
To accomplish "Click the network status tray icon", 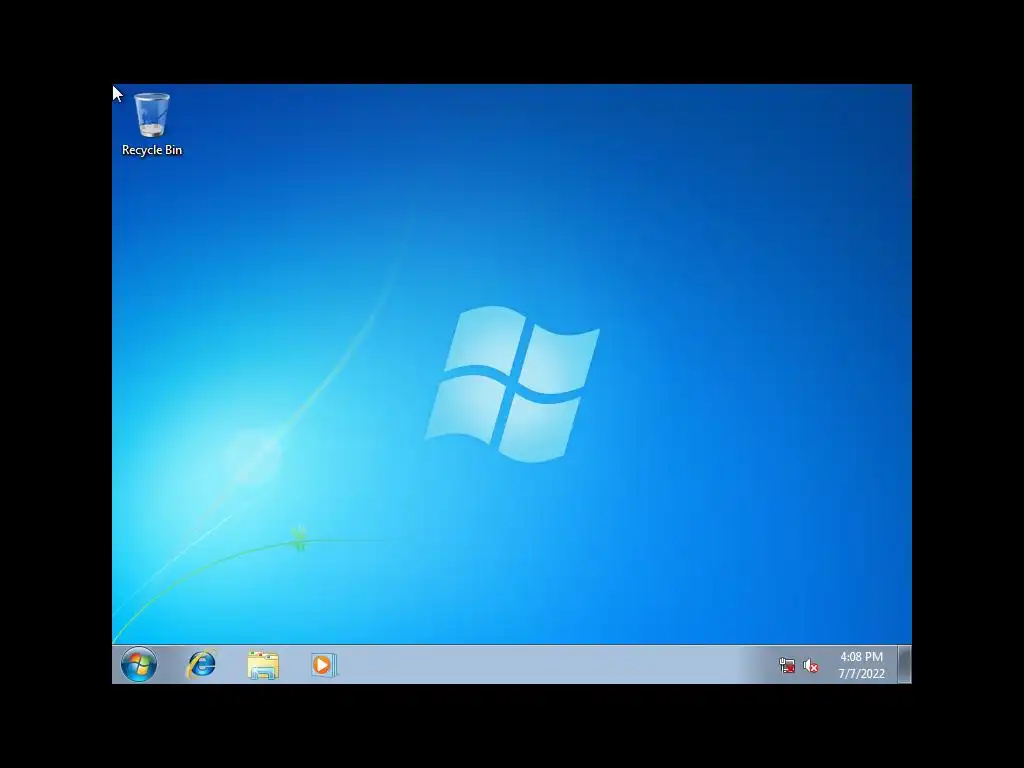I will (787, 665).
